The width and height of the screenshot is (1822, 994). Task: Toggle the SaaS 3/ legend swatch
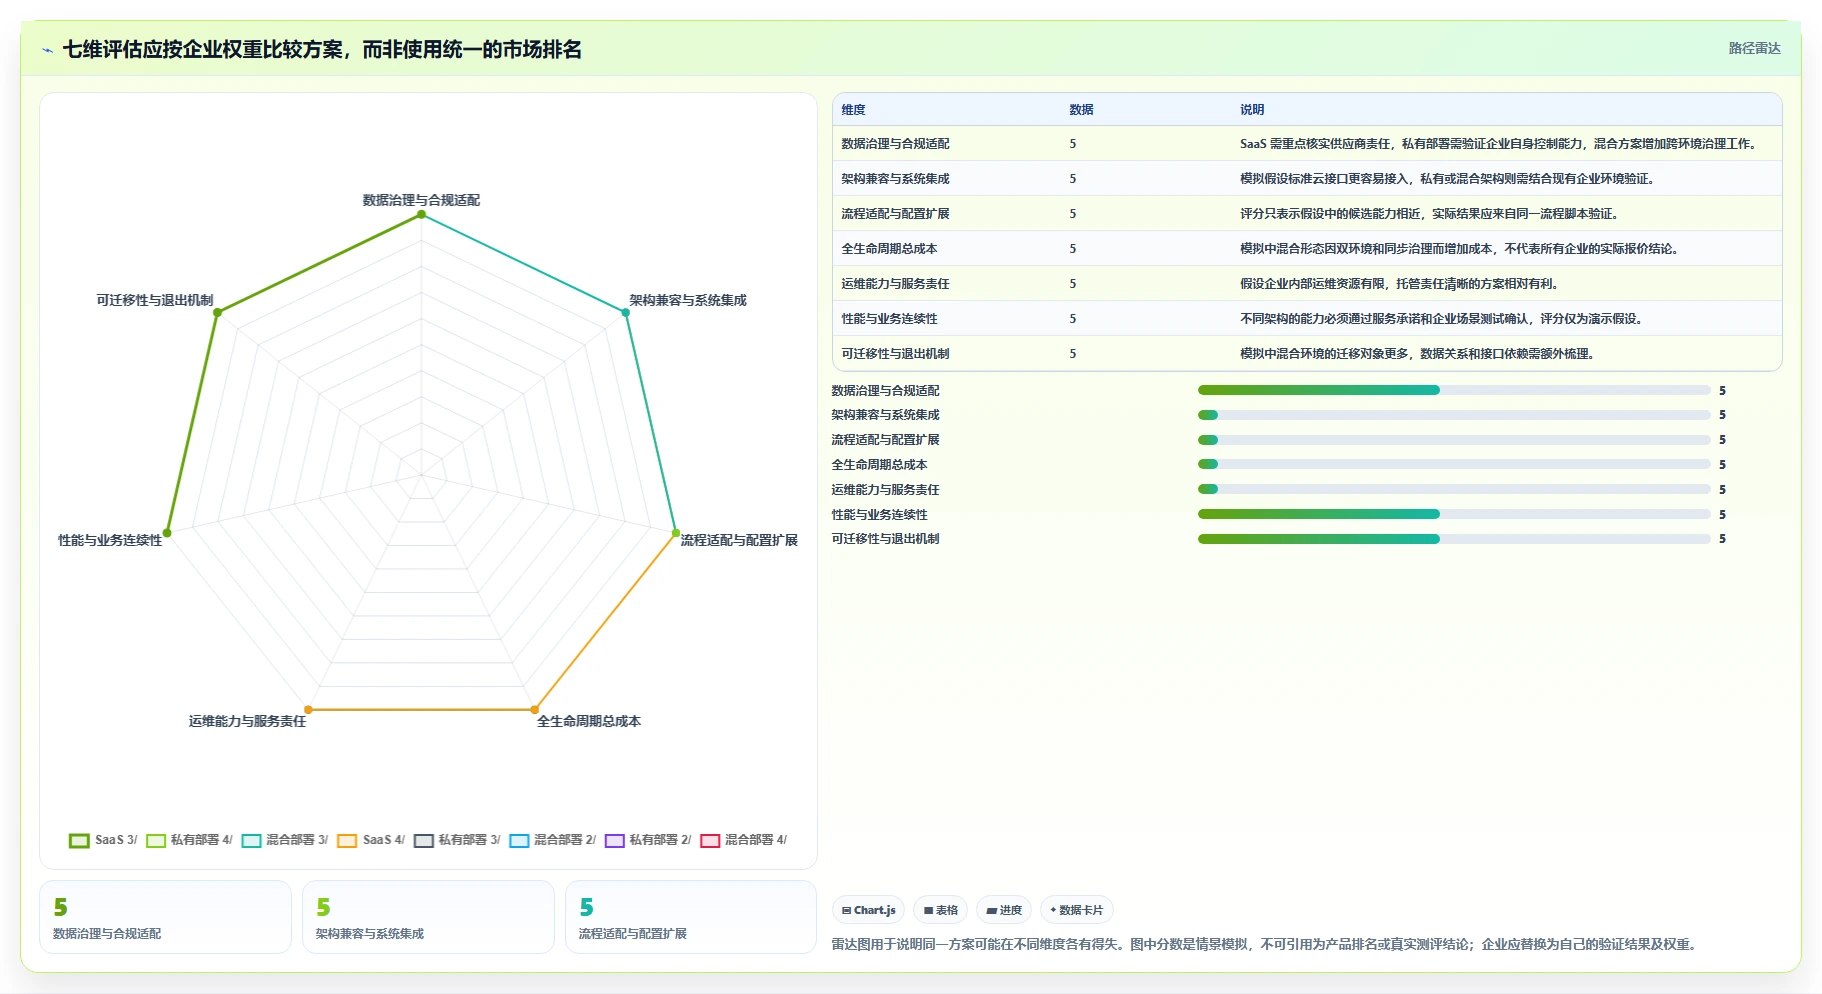click(79, 840)
